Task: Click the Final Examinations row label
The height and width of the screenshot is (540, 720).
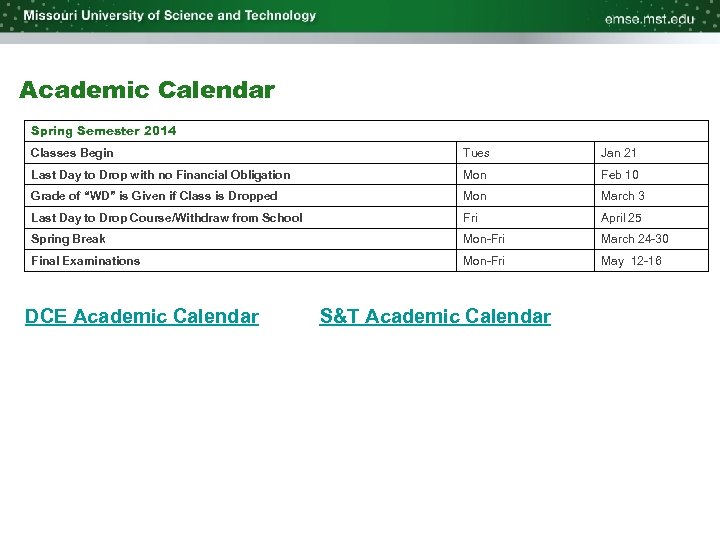Action: (x=85, y=261)
